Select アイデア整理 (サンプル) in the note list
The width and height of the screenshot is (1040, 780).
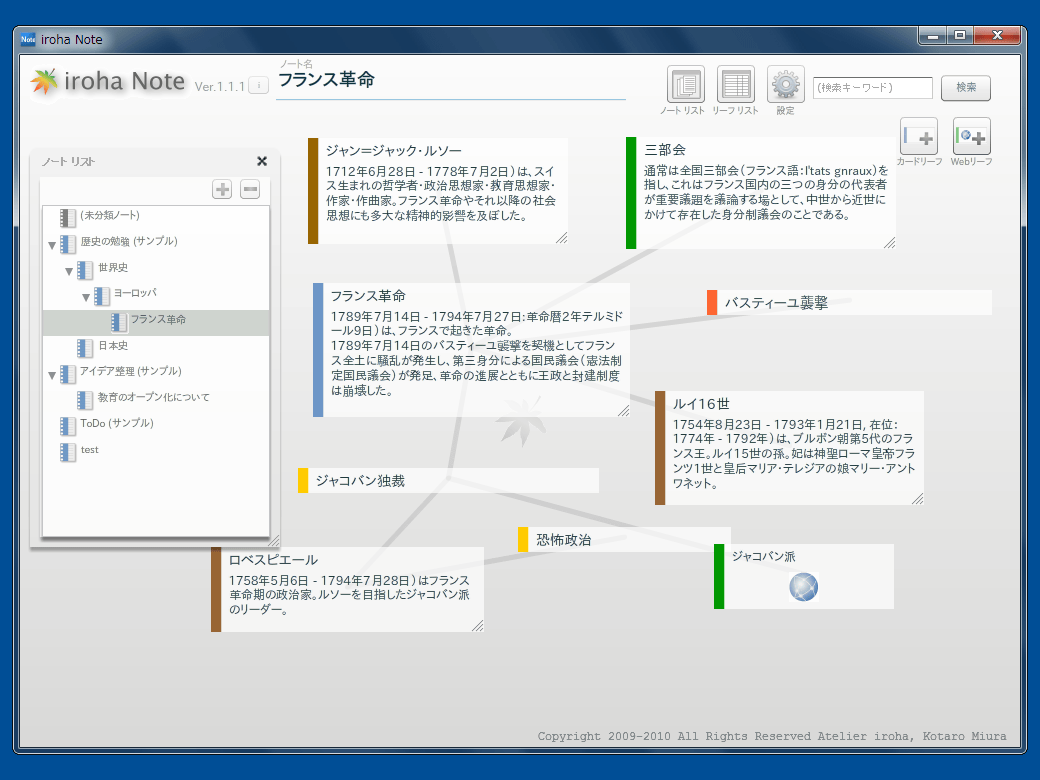tap(131, 371)
